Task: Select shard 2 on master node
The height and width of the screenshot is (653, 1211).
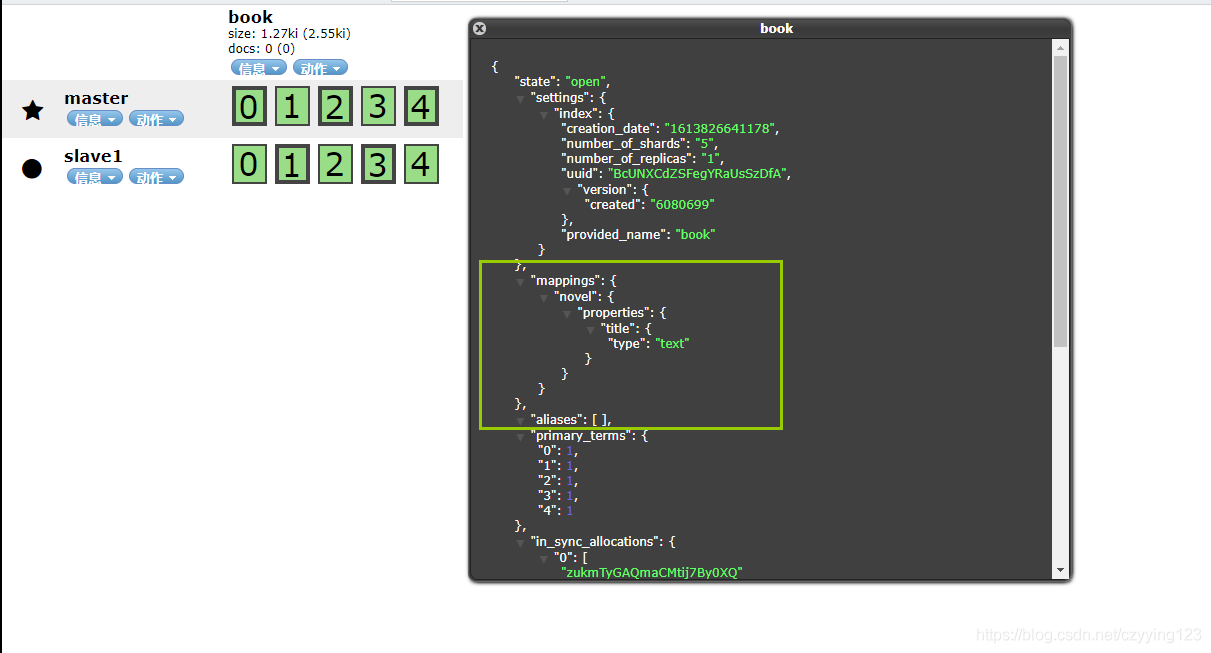Action: [x=335, y=106]
